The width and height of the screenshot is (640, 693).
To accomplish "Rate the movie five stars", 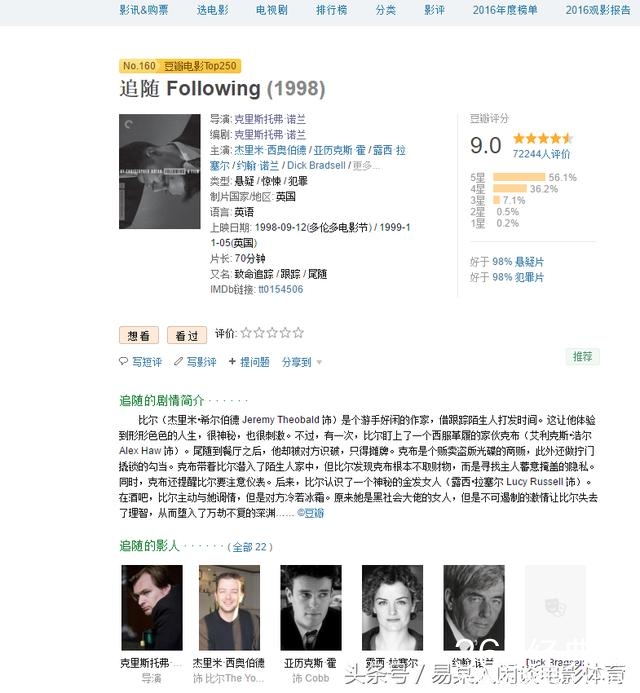I will 298,333.
